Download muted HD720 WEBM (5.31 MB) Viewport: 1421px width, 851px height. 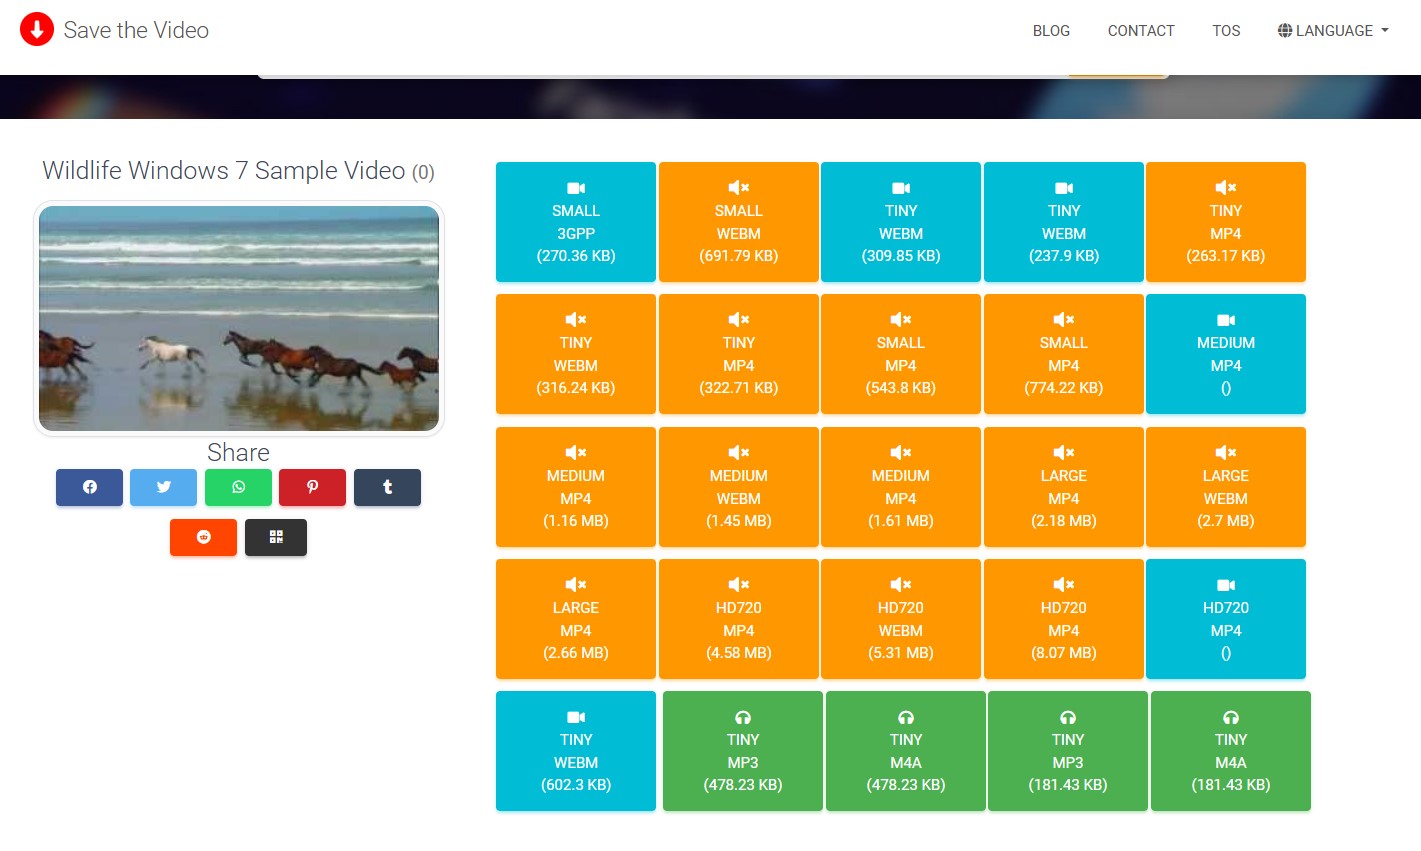pos(901,619)
